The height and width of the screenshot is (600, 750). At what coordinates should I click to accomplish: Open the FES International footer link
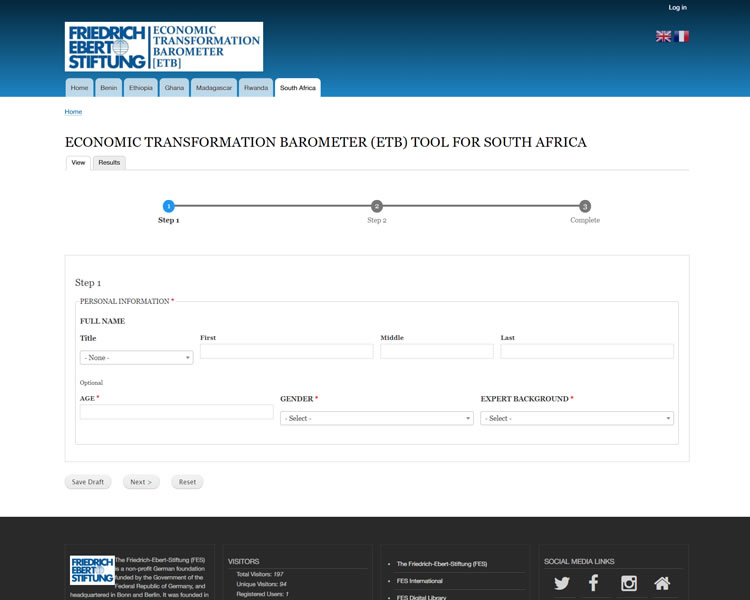(419, 581)
